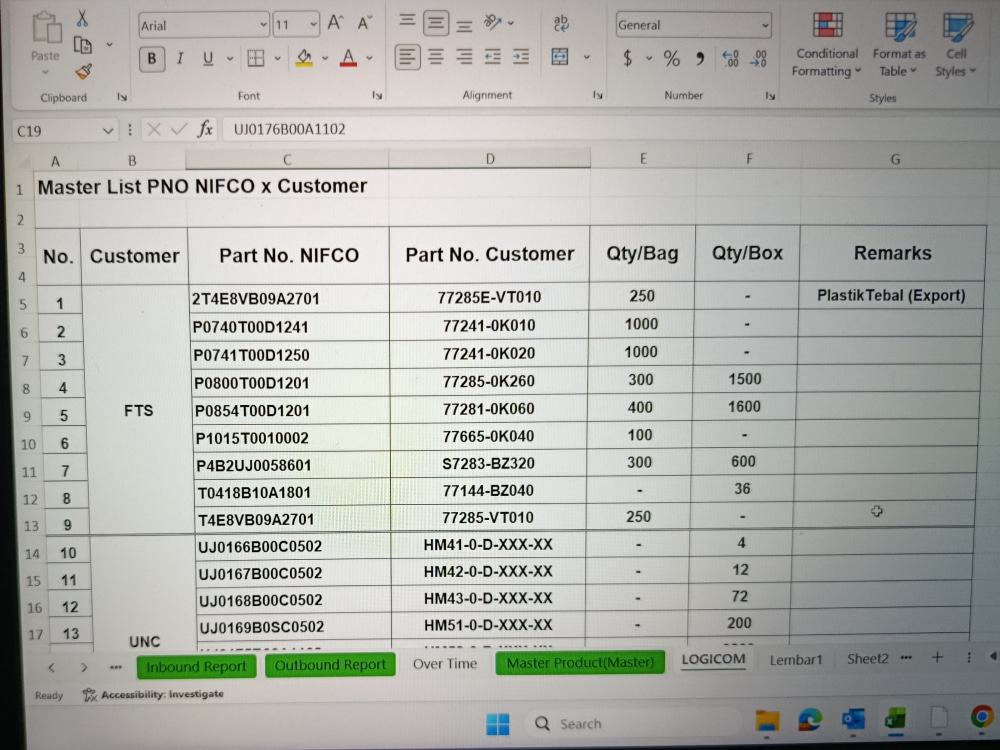Apply cell borders with the borders icon

click(256, 59)
